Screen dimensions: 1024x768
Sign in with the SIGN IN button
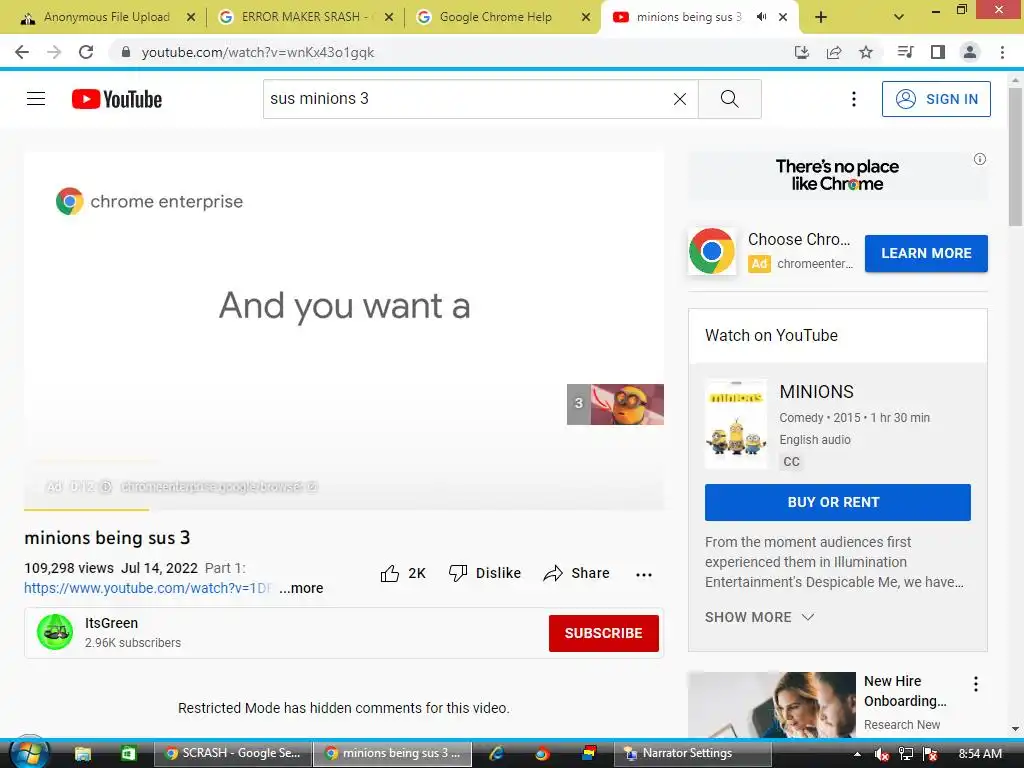(936, 99)
